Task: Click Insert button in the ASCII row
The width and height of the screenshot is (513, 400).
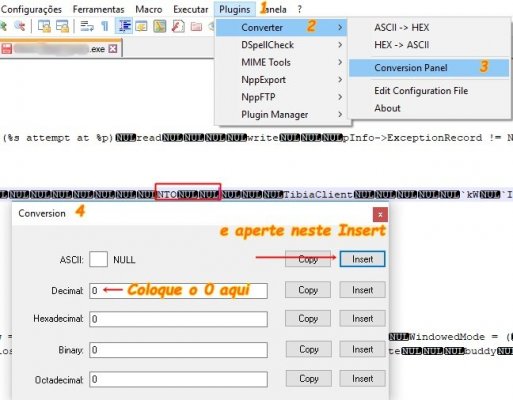Action: tap(362, 259)
